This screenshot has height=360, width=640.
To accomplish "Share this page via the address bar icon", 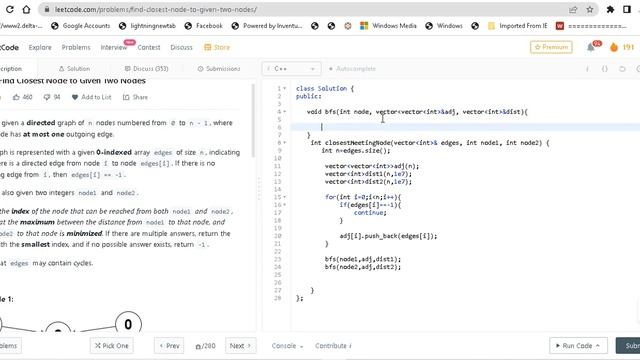I will click(x=573, y=9).
